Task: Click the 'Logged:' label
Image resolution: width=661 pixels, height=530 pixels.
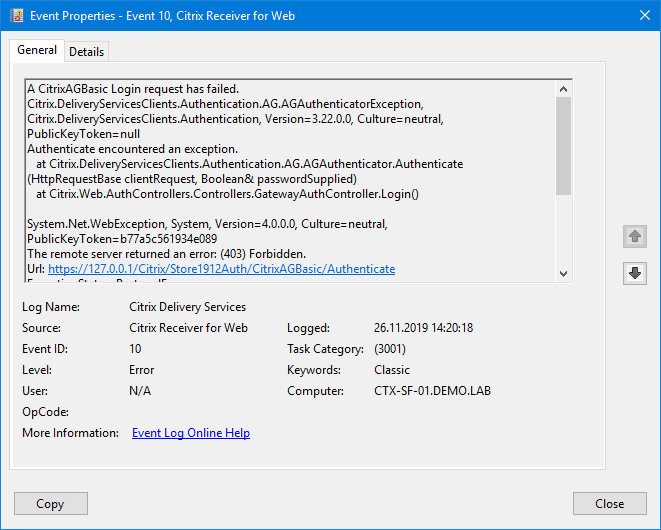Action: (309, 328)
